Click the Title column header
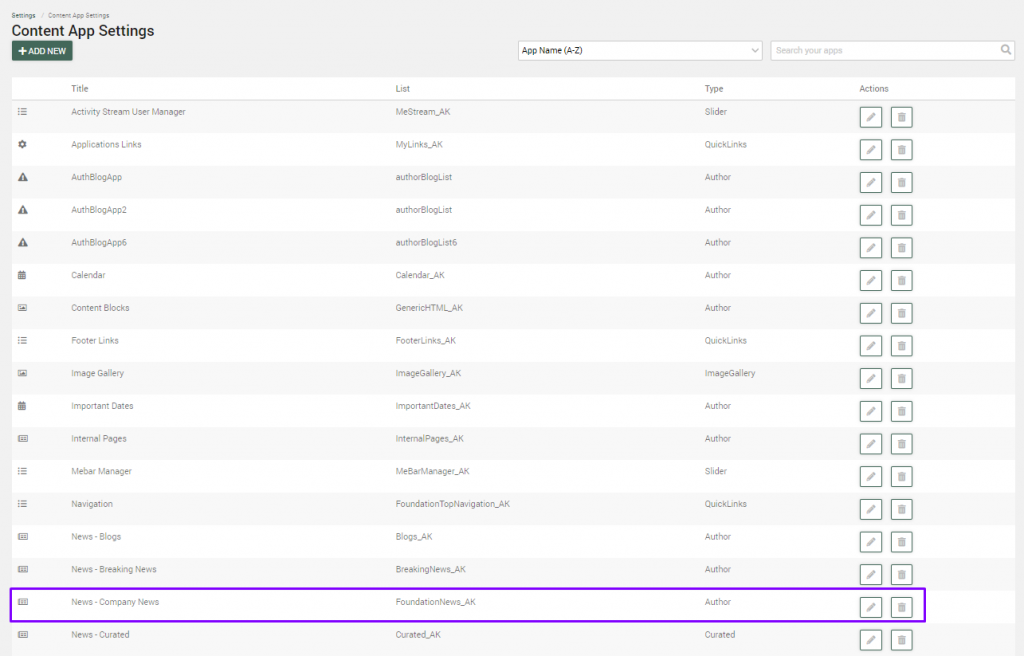This screenshot has height=656, width=1024. (x=80, y=89)
